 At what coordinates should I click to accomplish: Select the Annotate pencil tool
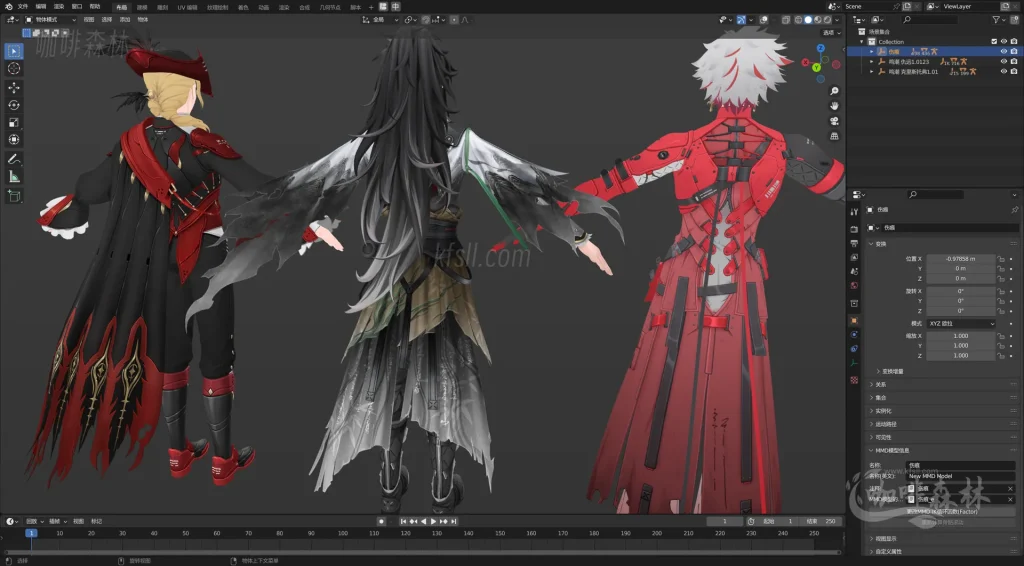[14, 159]
